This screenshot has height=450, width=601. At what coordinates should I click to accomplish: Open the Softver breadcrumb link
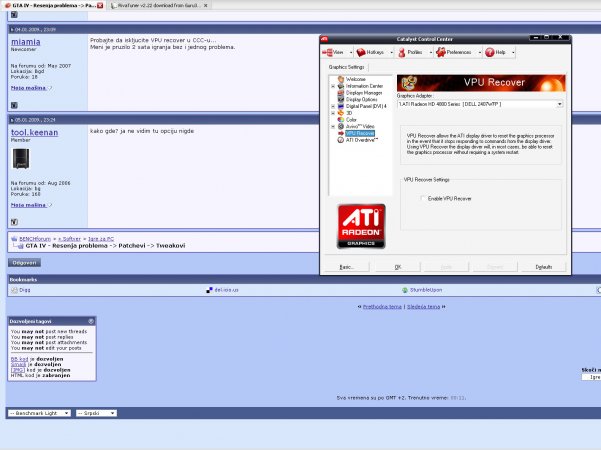[x=69, y=239]
